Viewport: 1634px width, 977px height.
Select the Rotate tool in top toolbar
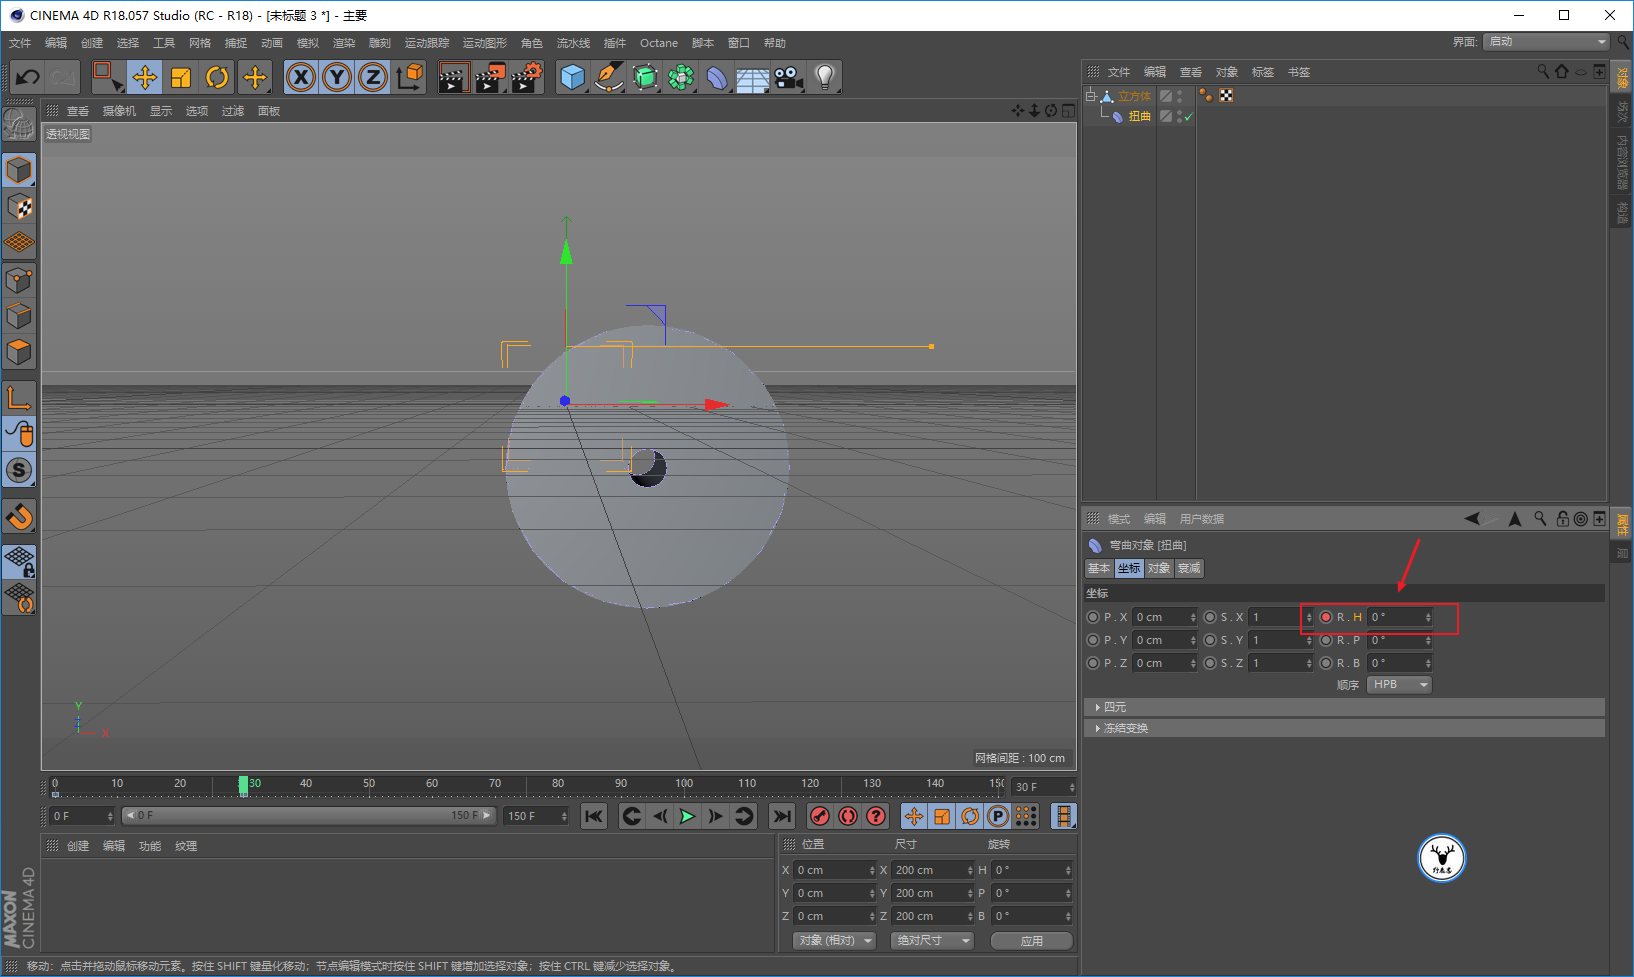(217, 77)
